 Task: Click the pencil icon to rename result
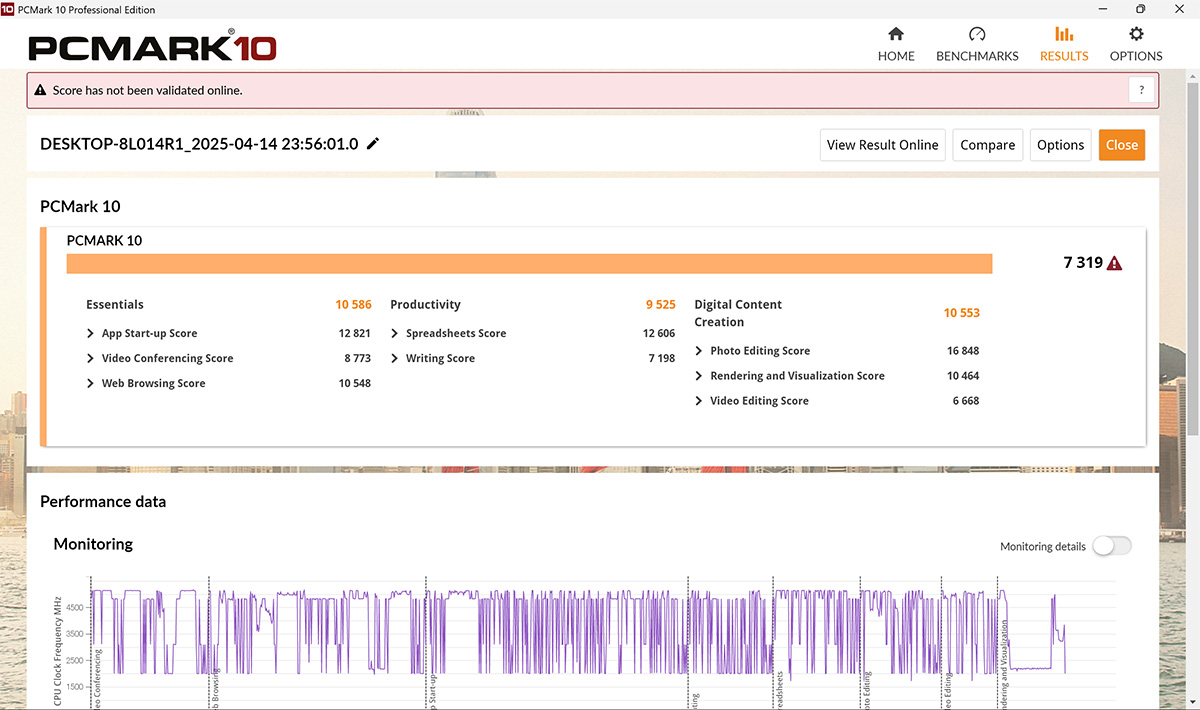(373, 144)
